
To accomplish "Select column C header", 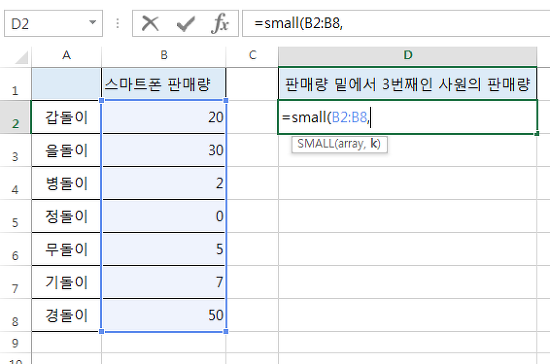I will click(x=252, y=55).
